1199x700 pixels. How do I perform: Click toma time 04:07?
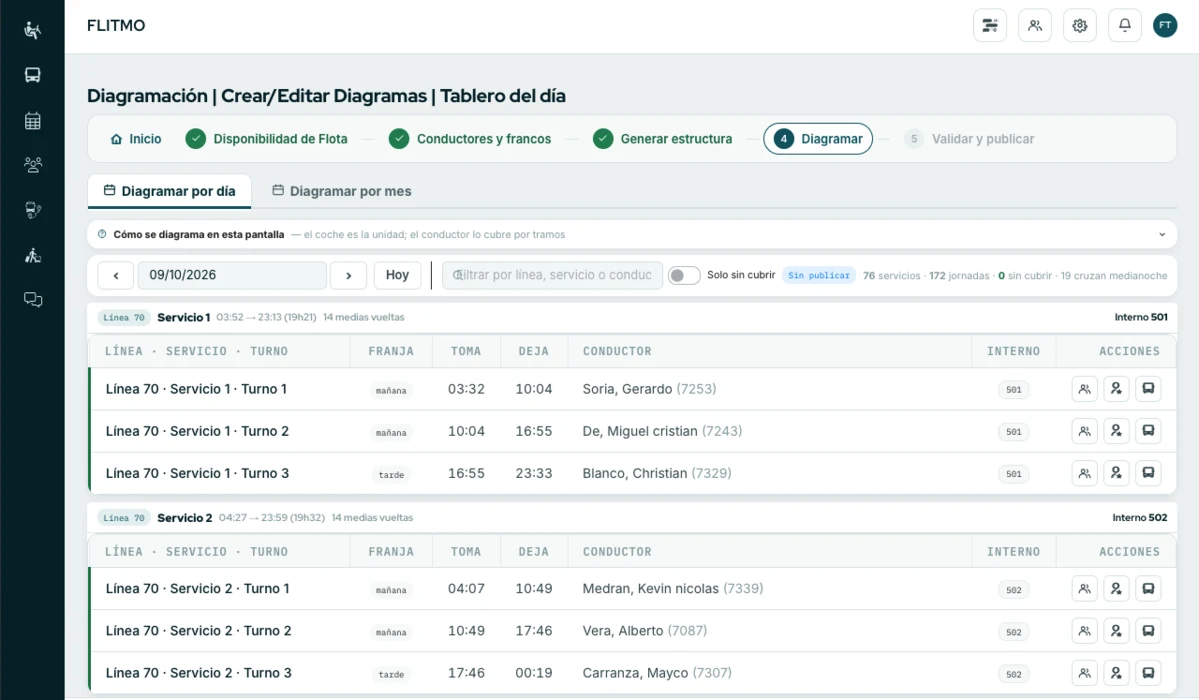466,588
